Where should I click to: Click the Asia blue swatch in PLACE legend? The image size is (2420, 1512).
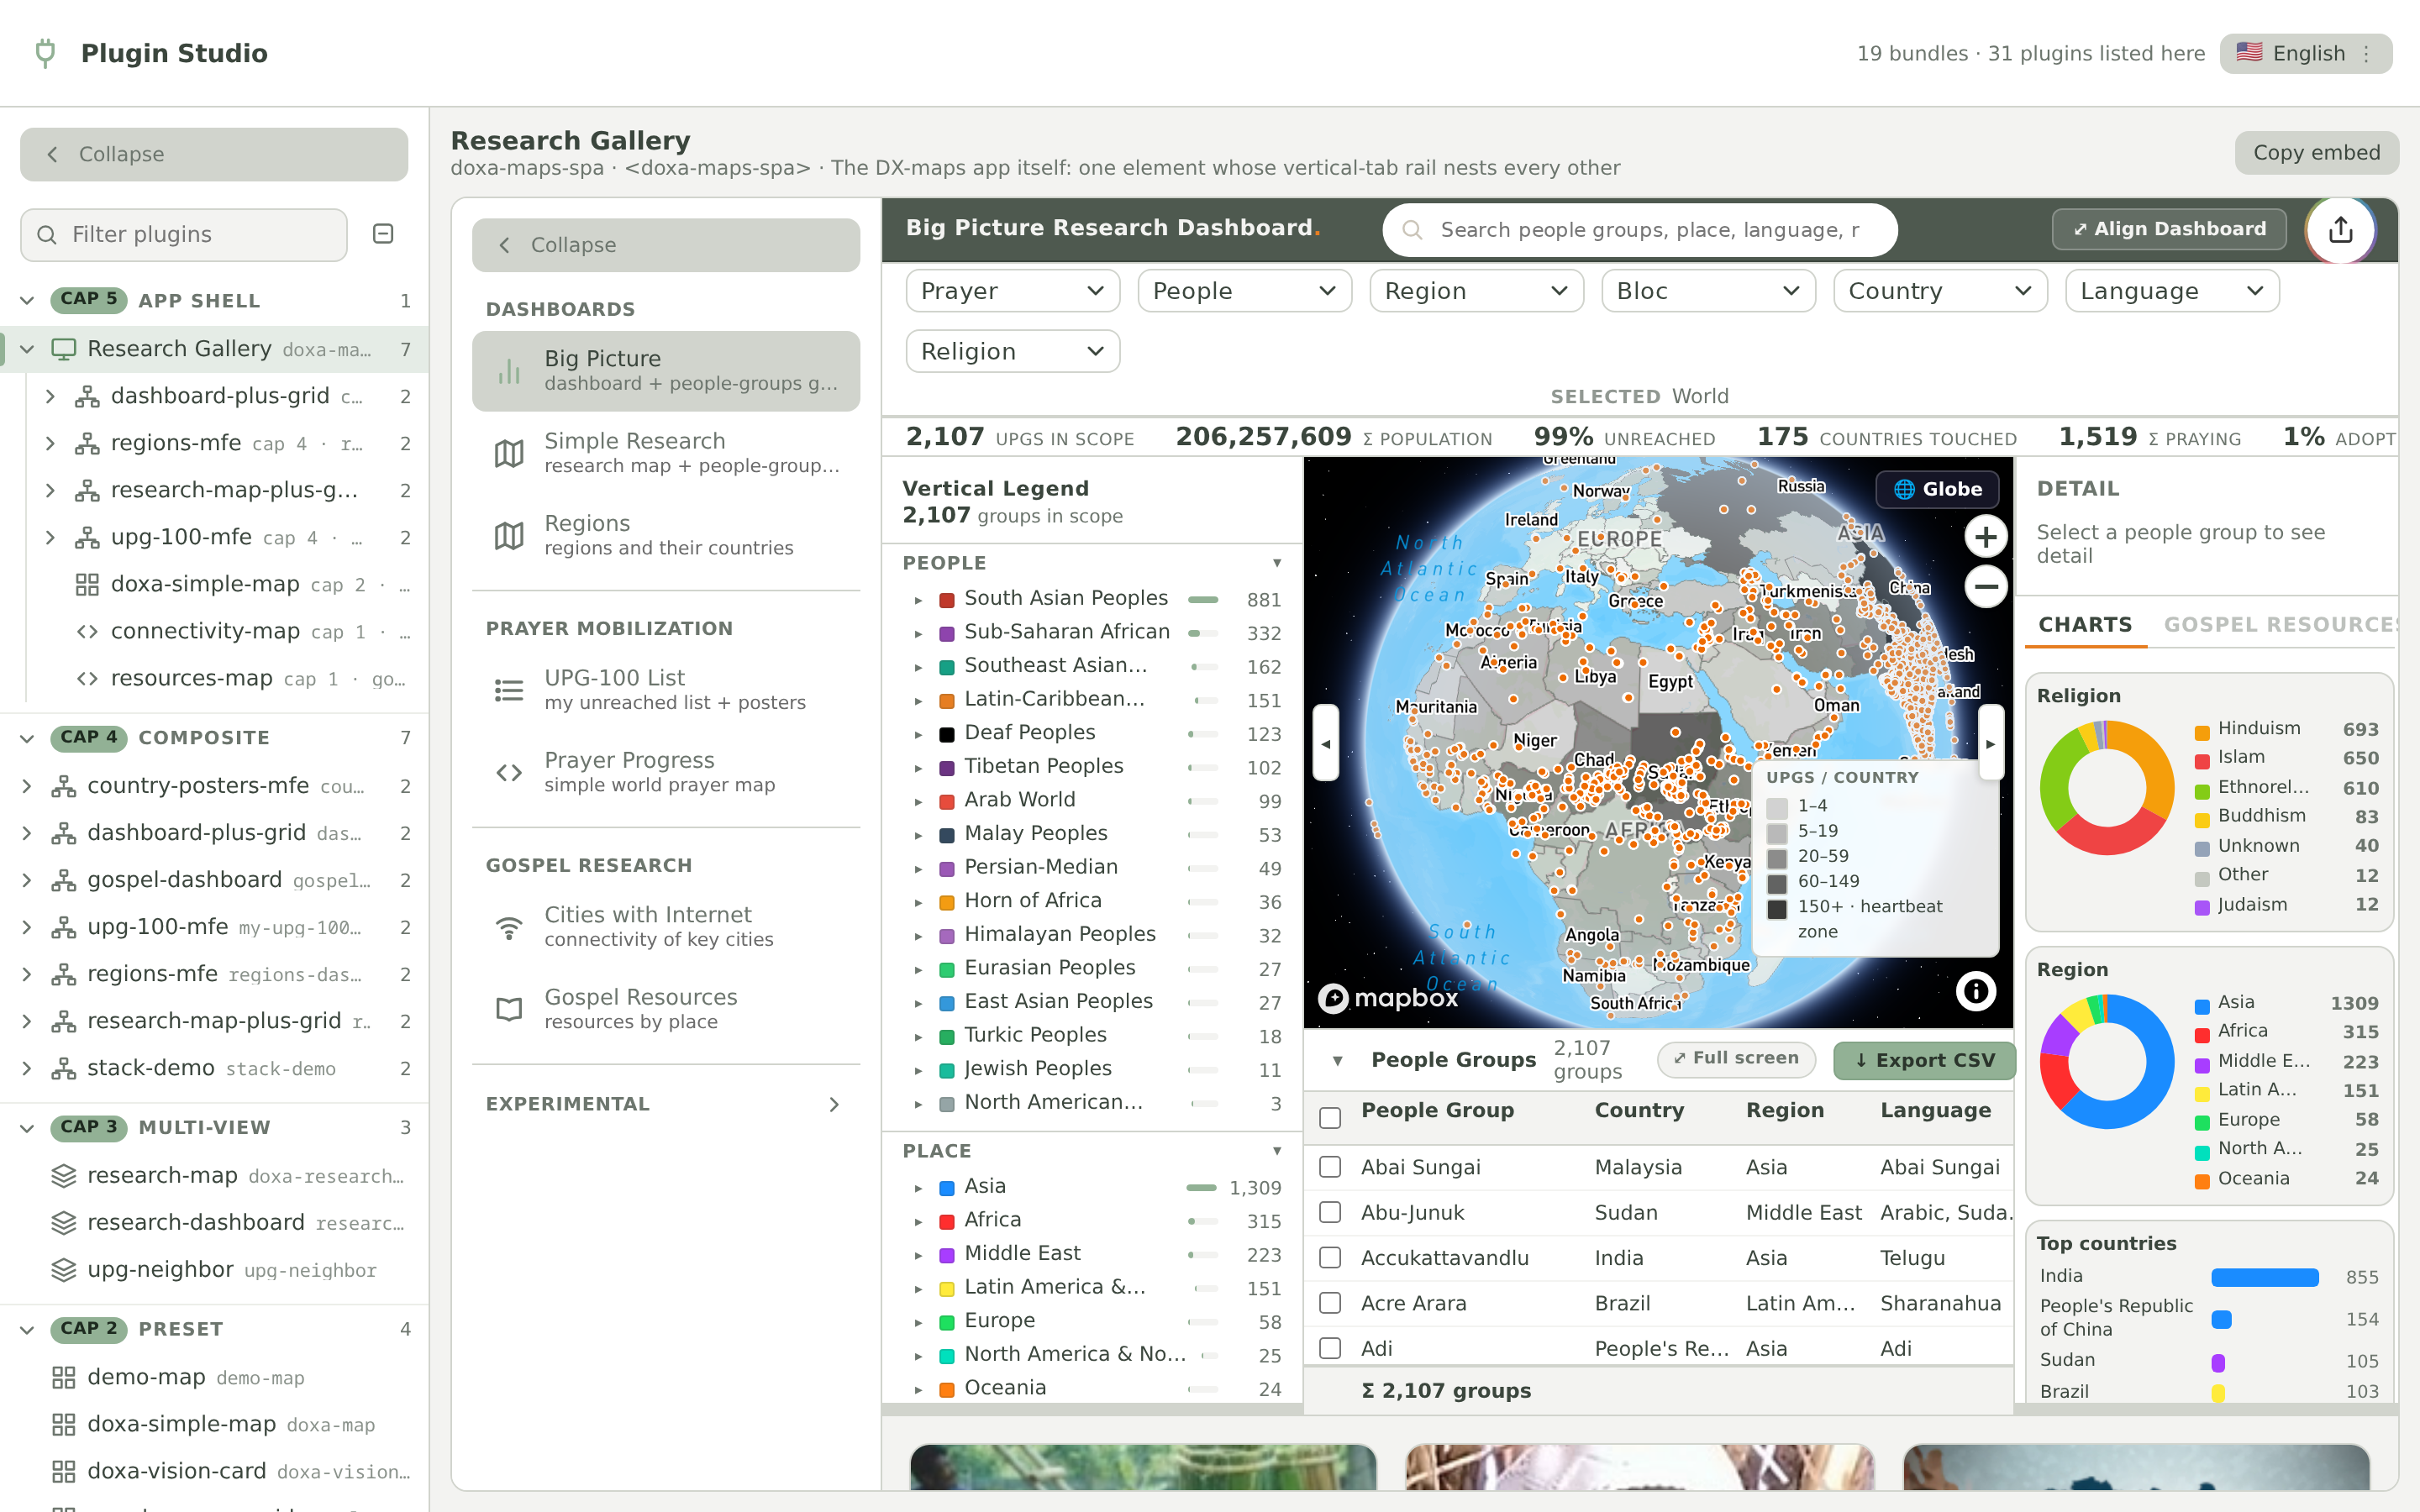coord(946,1188)
